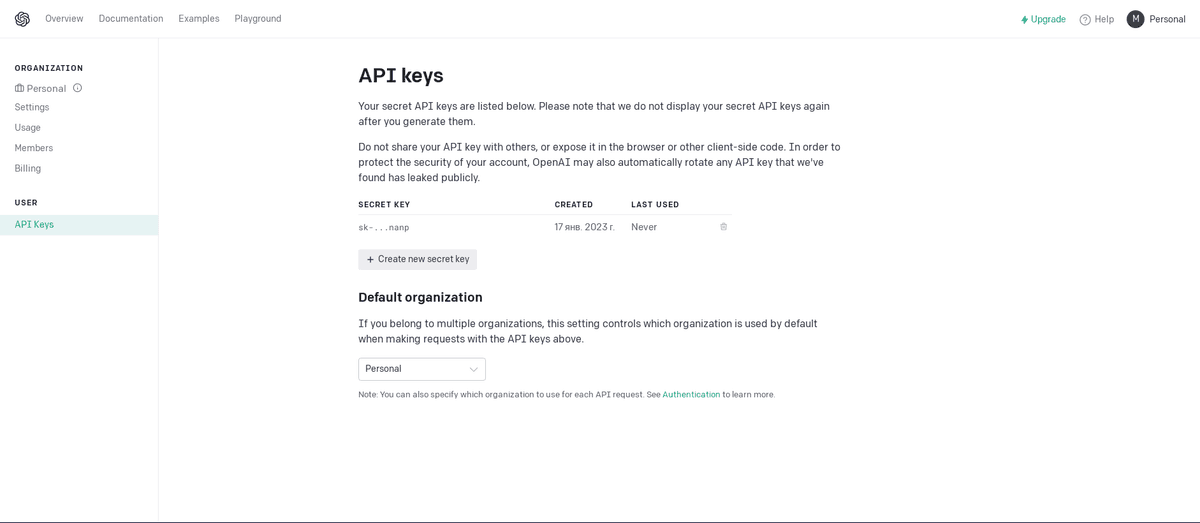This screenshot has height=523, width=1200.
Task: Switch to Examples in top navigation
Action: pos(199,19)
